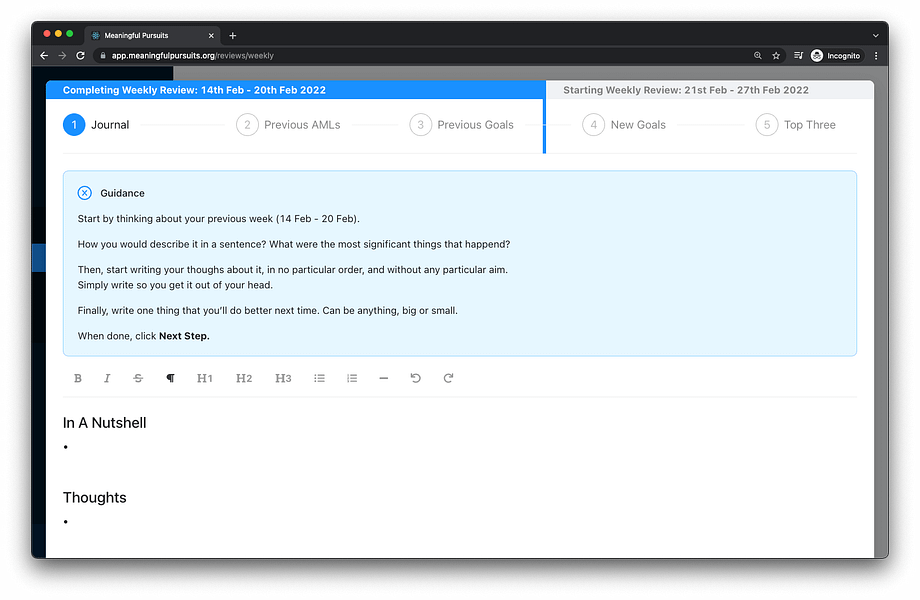Click the URL address bar
The width and height of the screenshot is (920, 600).
click(x=422, y=56)
